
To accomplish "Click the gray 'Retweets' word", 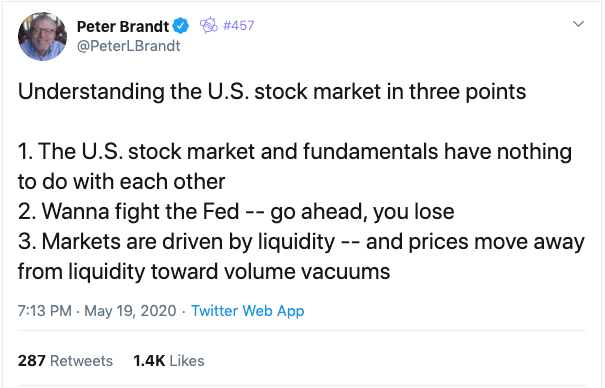I will point(81,361).
